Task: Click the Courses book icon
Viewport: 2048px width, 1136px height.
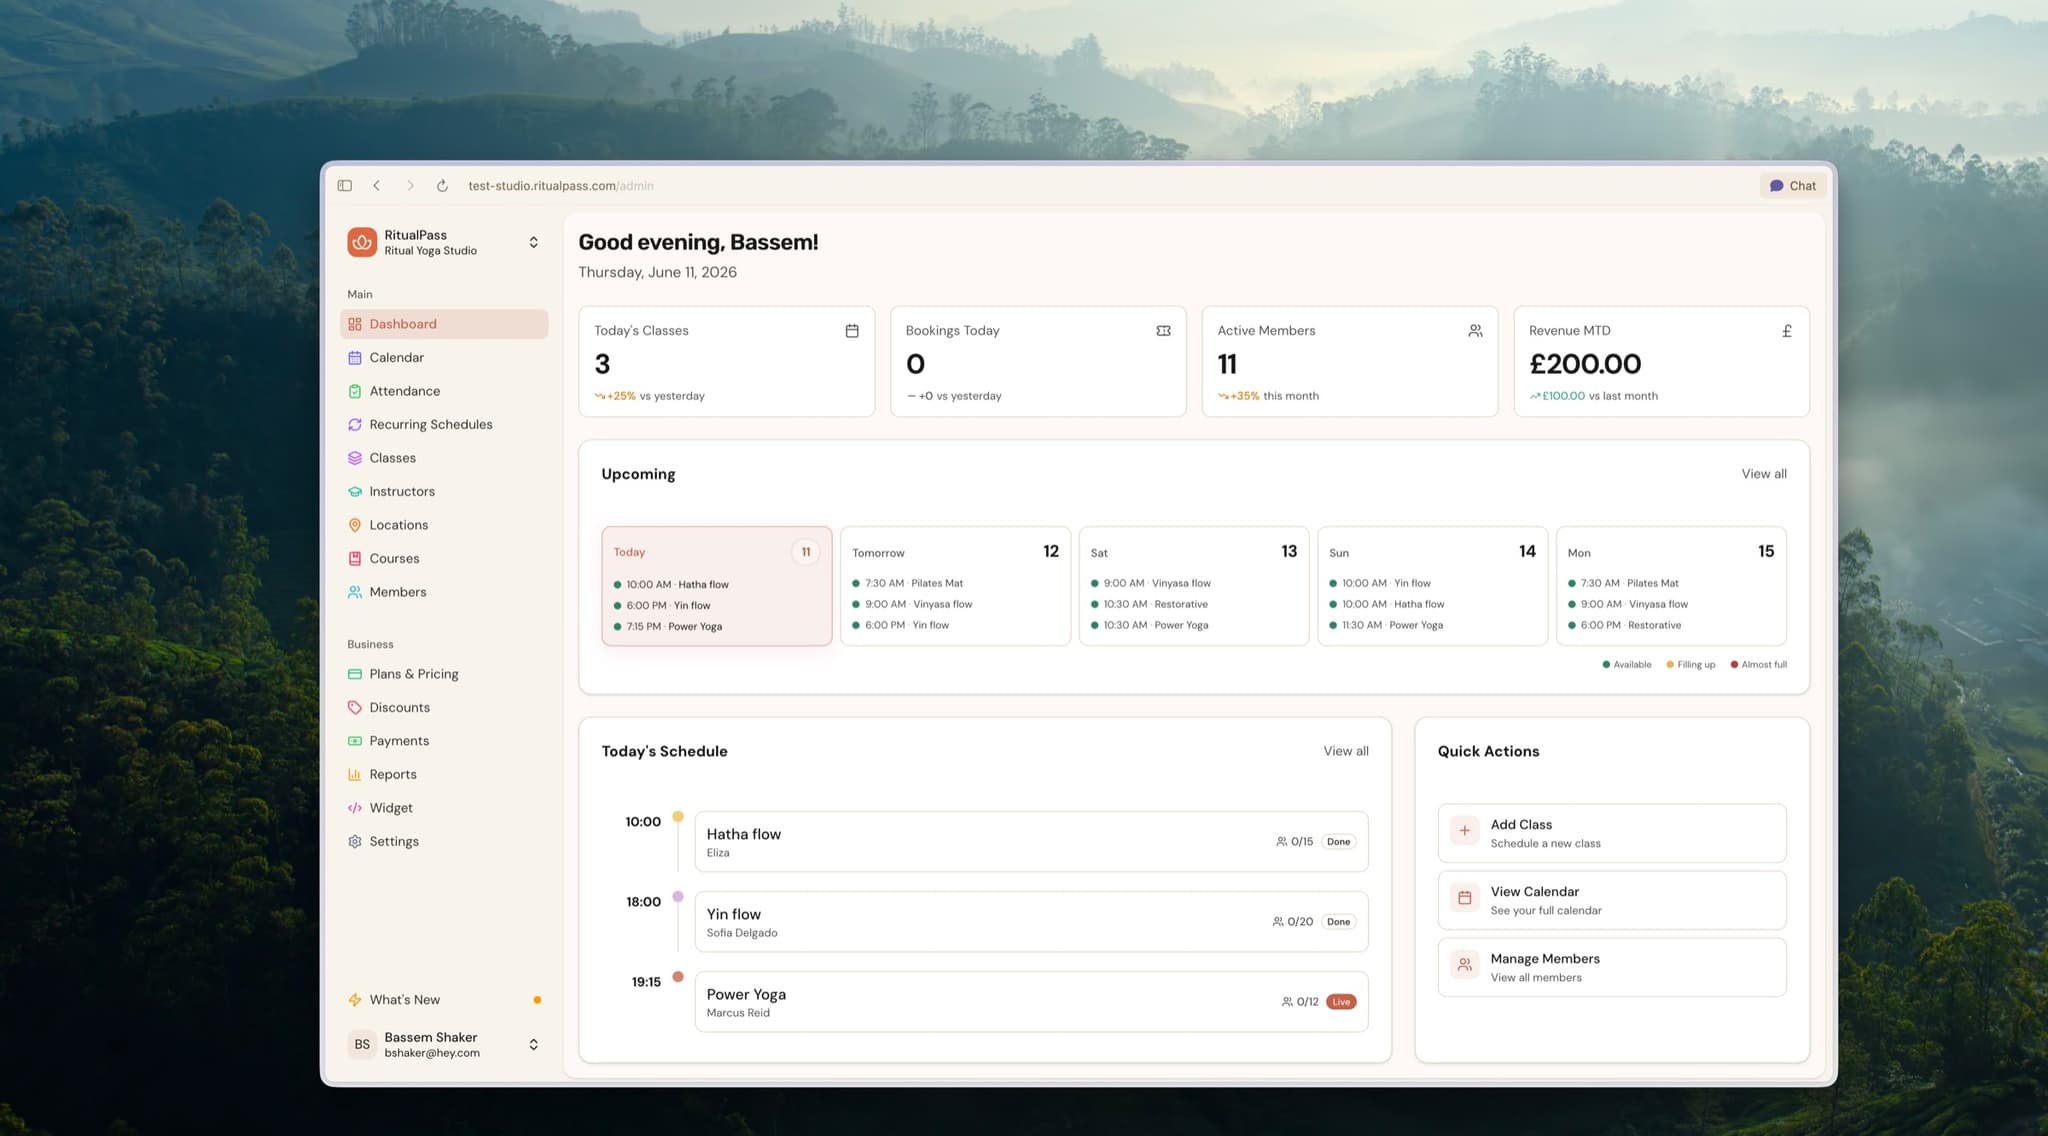Action: (355, 559)
